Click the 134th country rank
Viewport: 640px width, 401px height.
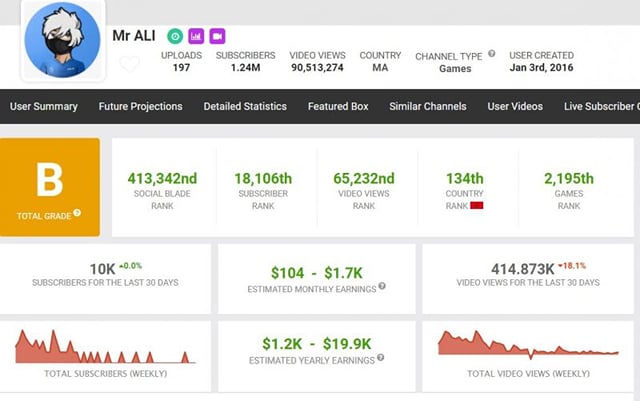(464, 178)
